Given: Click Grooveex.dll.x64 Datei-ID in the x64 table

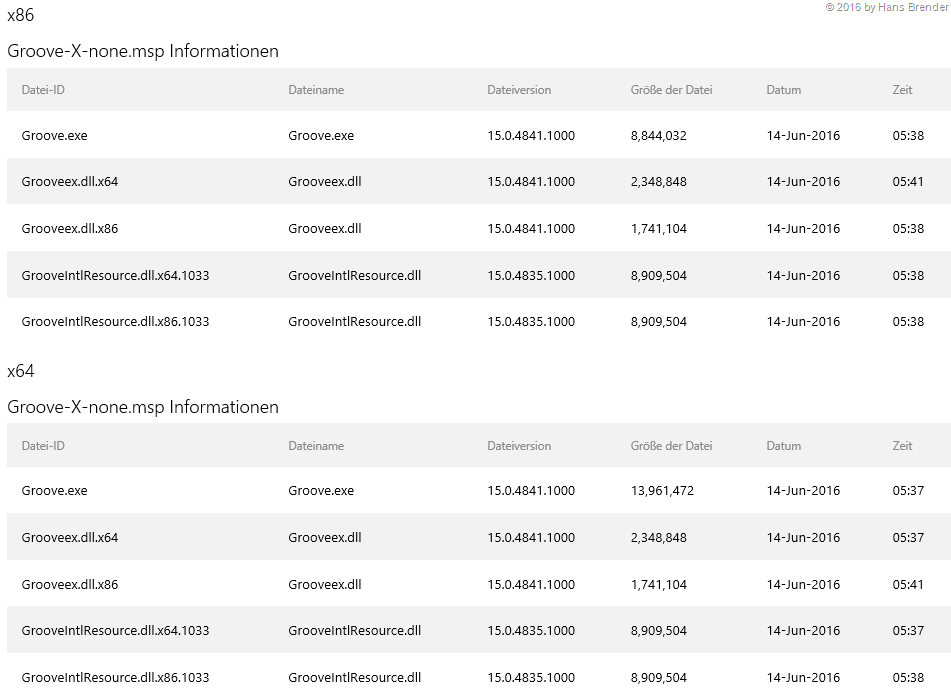Looking at the screenshot, I should [70, 538].
